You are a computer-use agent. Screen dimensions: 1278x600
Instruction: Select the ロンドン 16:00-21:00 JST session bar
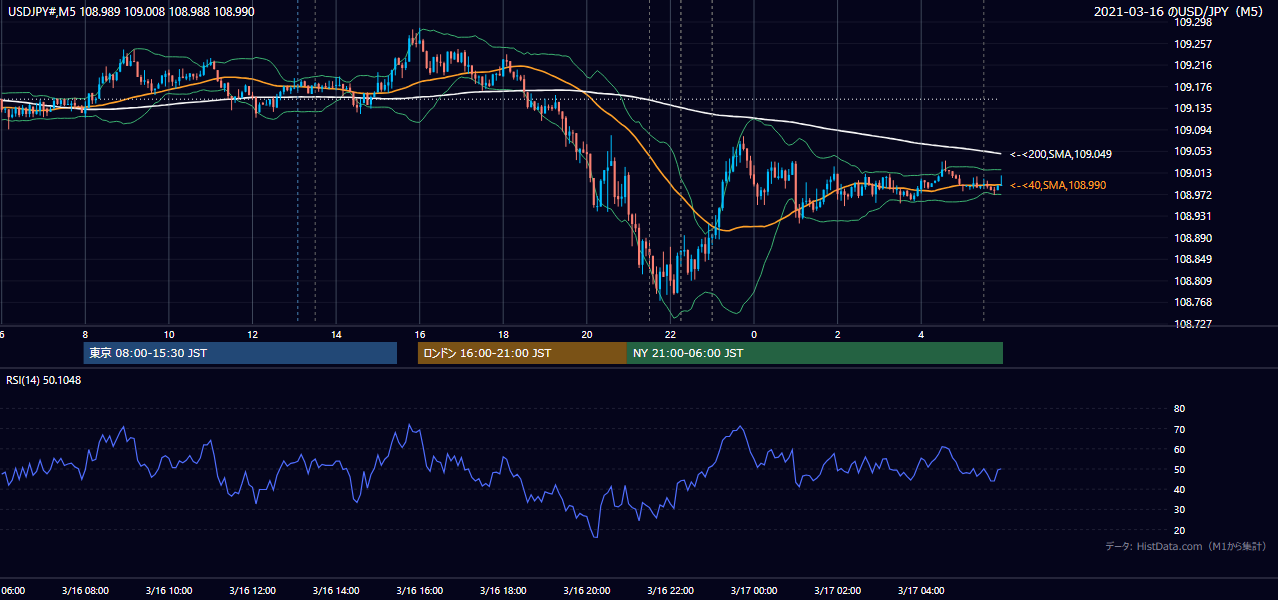click(x=522, y=353)
